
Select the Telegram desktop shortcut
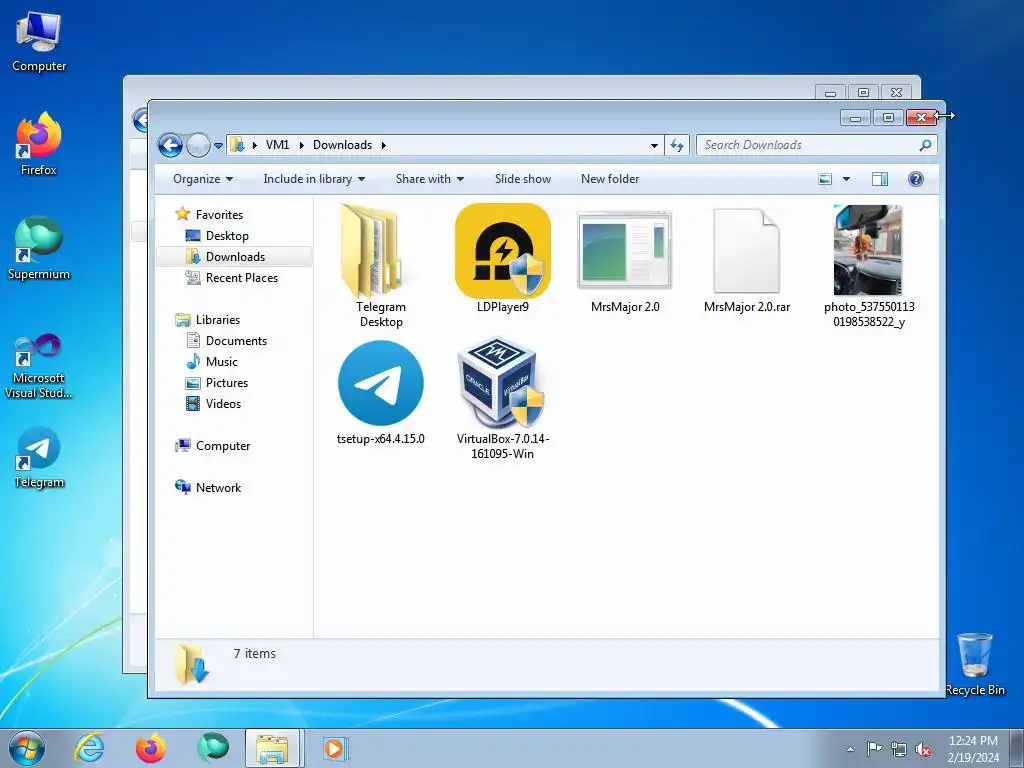coord(39,458)
